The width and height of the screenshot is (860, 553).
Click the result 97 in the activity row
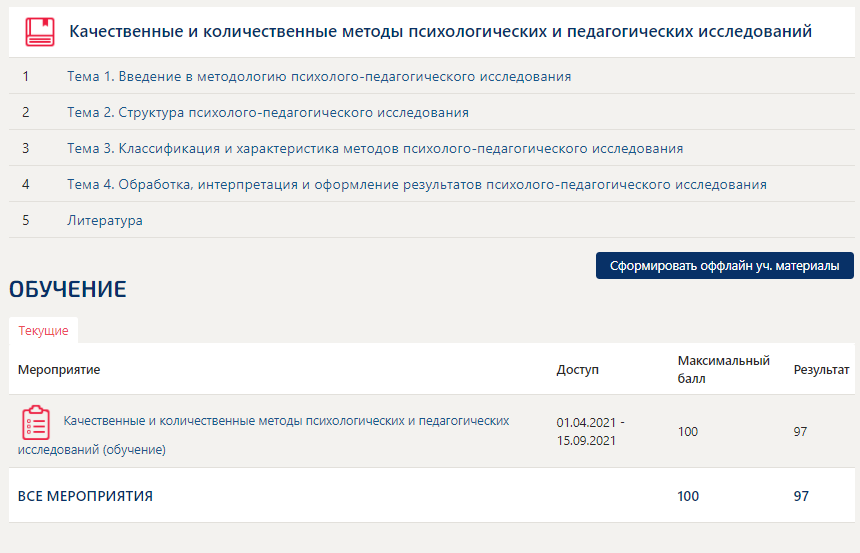pos(800,432)
